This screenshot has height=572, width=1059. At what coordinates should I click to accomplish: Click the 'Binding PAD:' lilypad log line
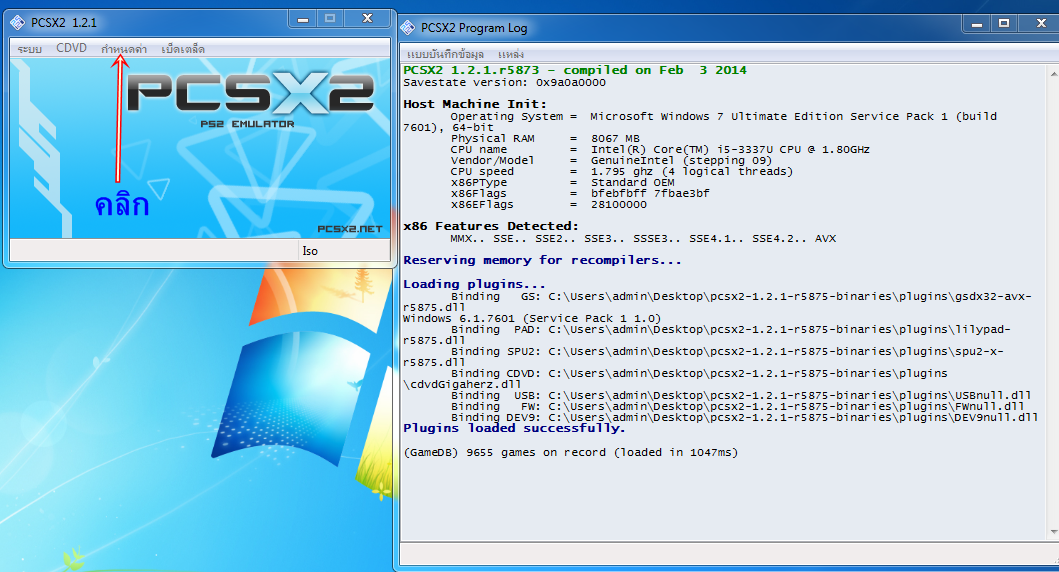(x=706, y=334)
